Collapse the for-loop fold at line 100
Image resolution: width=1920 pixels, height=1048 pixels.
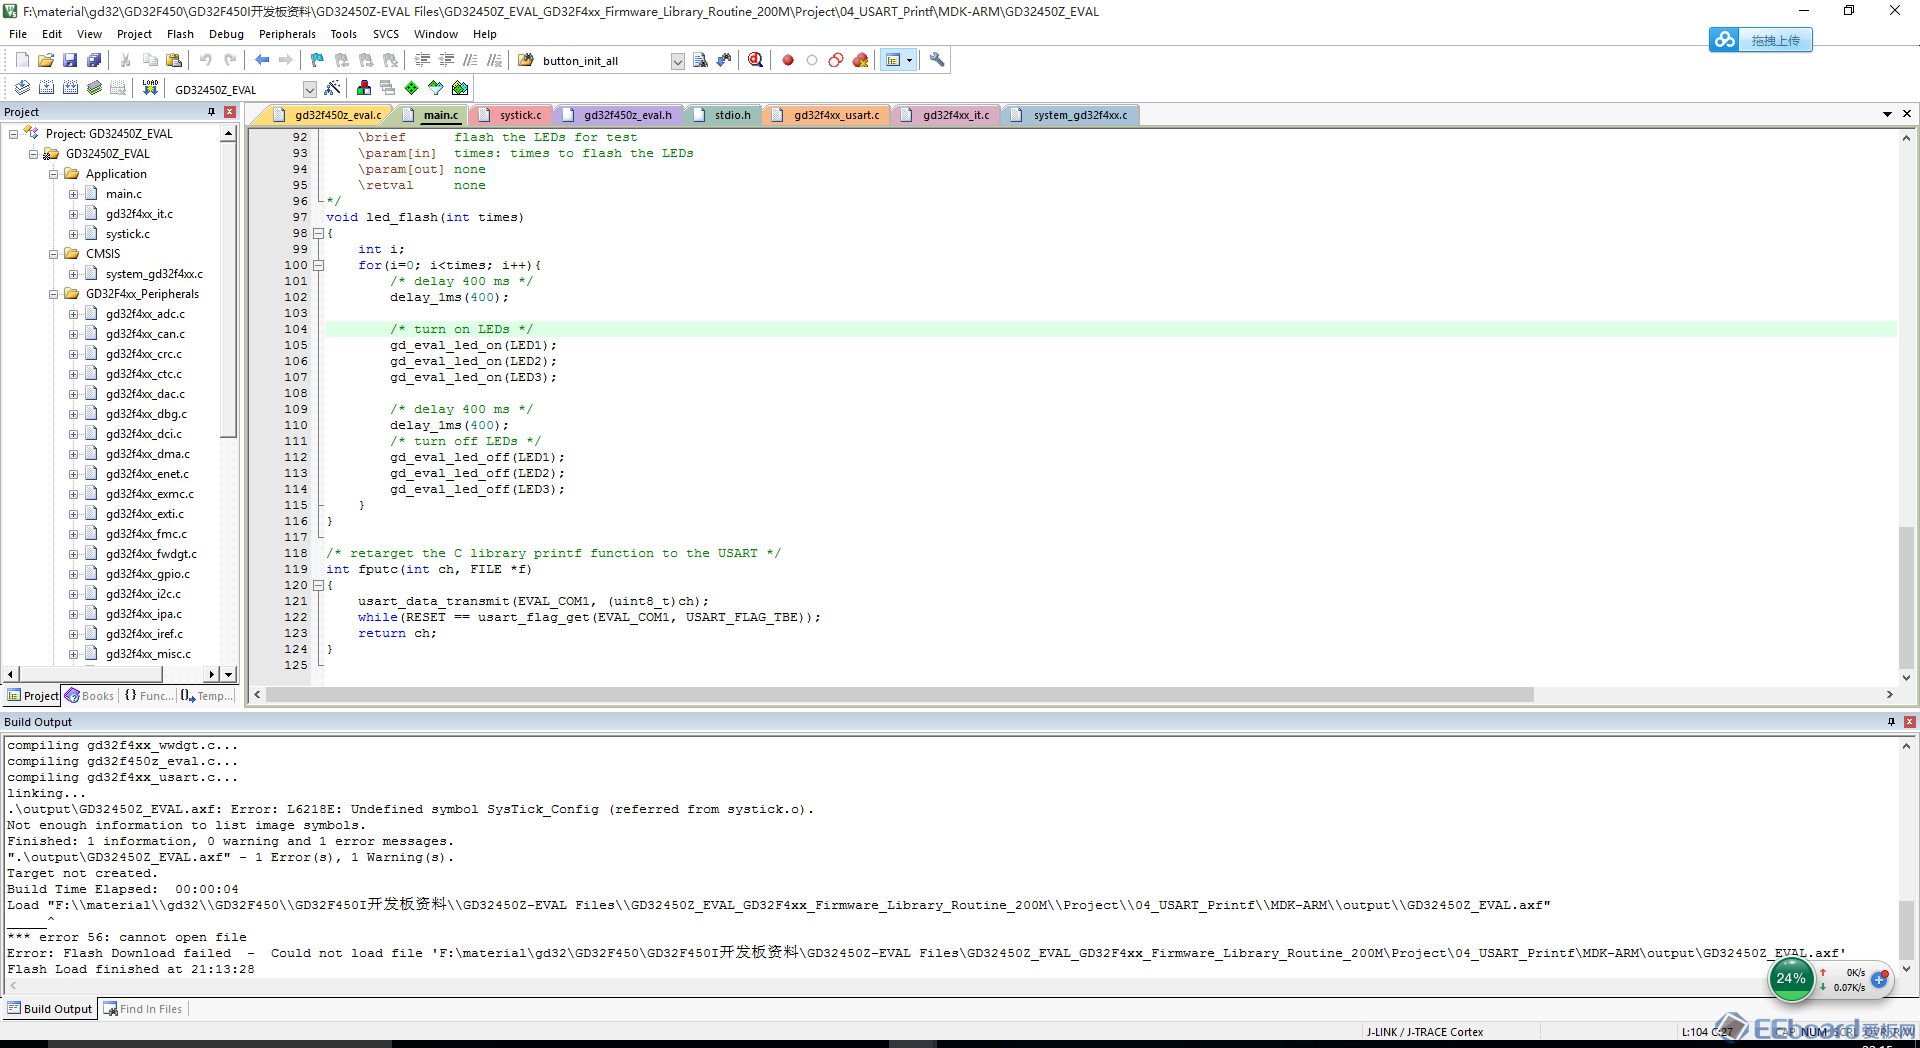(x=319, y=265)
